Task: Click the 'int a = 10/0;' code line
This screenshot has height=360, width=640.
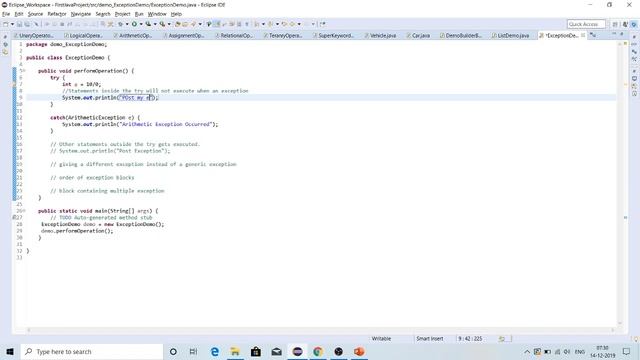Action: coord(81,84)
